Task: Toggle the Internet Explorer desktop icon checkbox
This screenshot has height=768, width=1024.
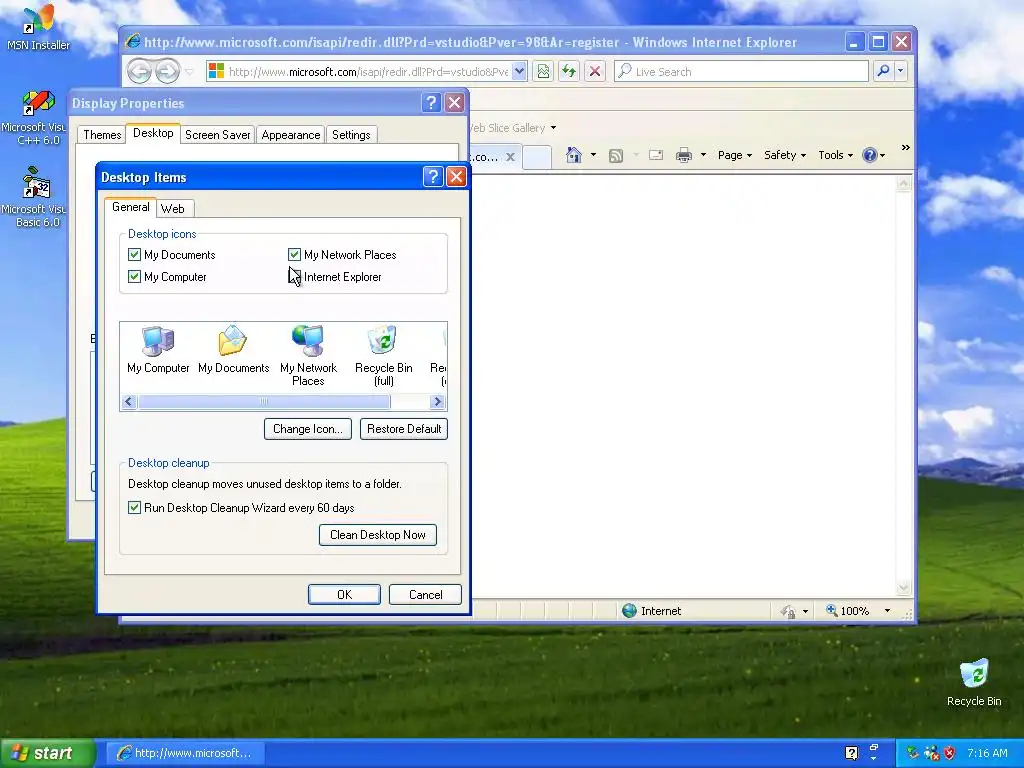Action: 295,277
